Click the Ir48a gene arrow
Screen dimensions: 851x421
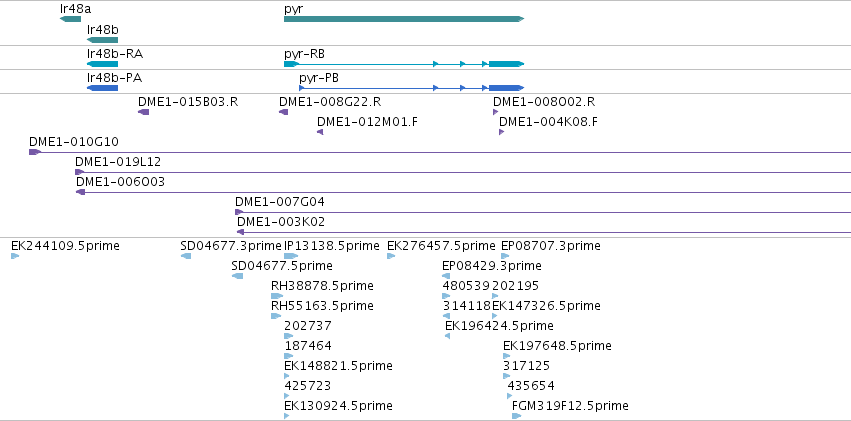point(71,19)
